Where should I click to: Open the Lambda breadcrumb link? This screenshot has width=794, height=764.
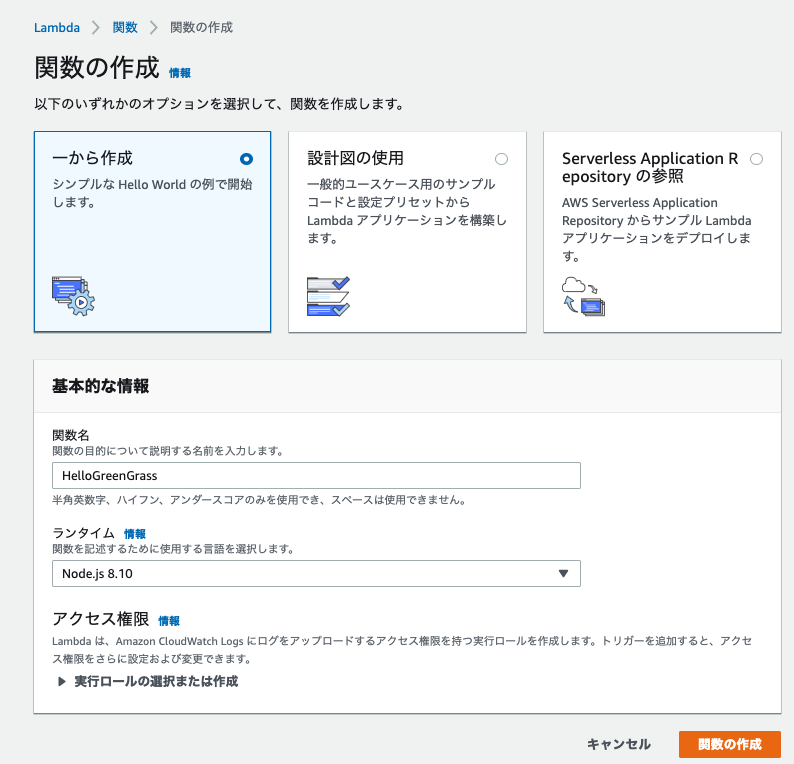coord(57,27)
